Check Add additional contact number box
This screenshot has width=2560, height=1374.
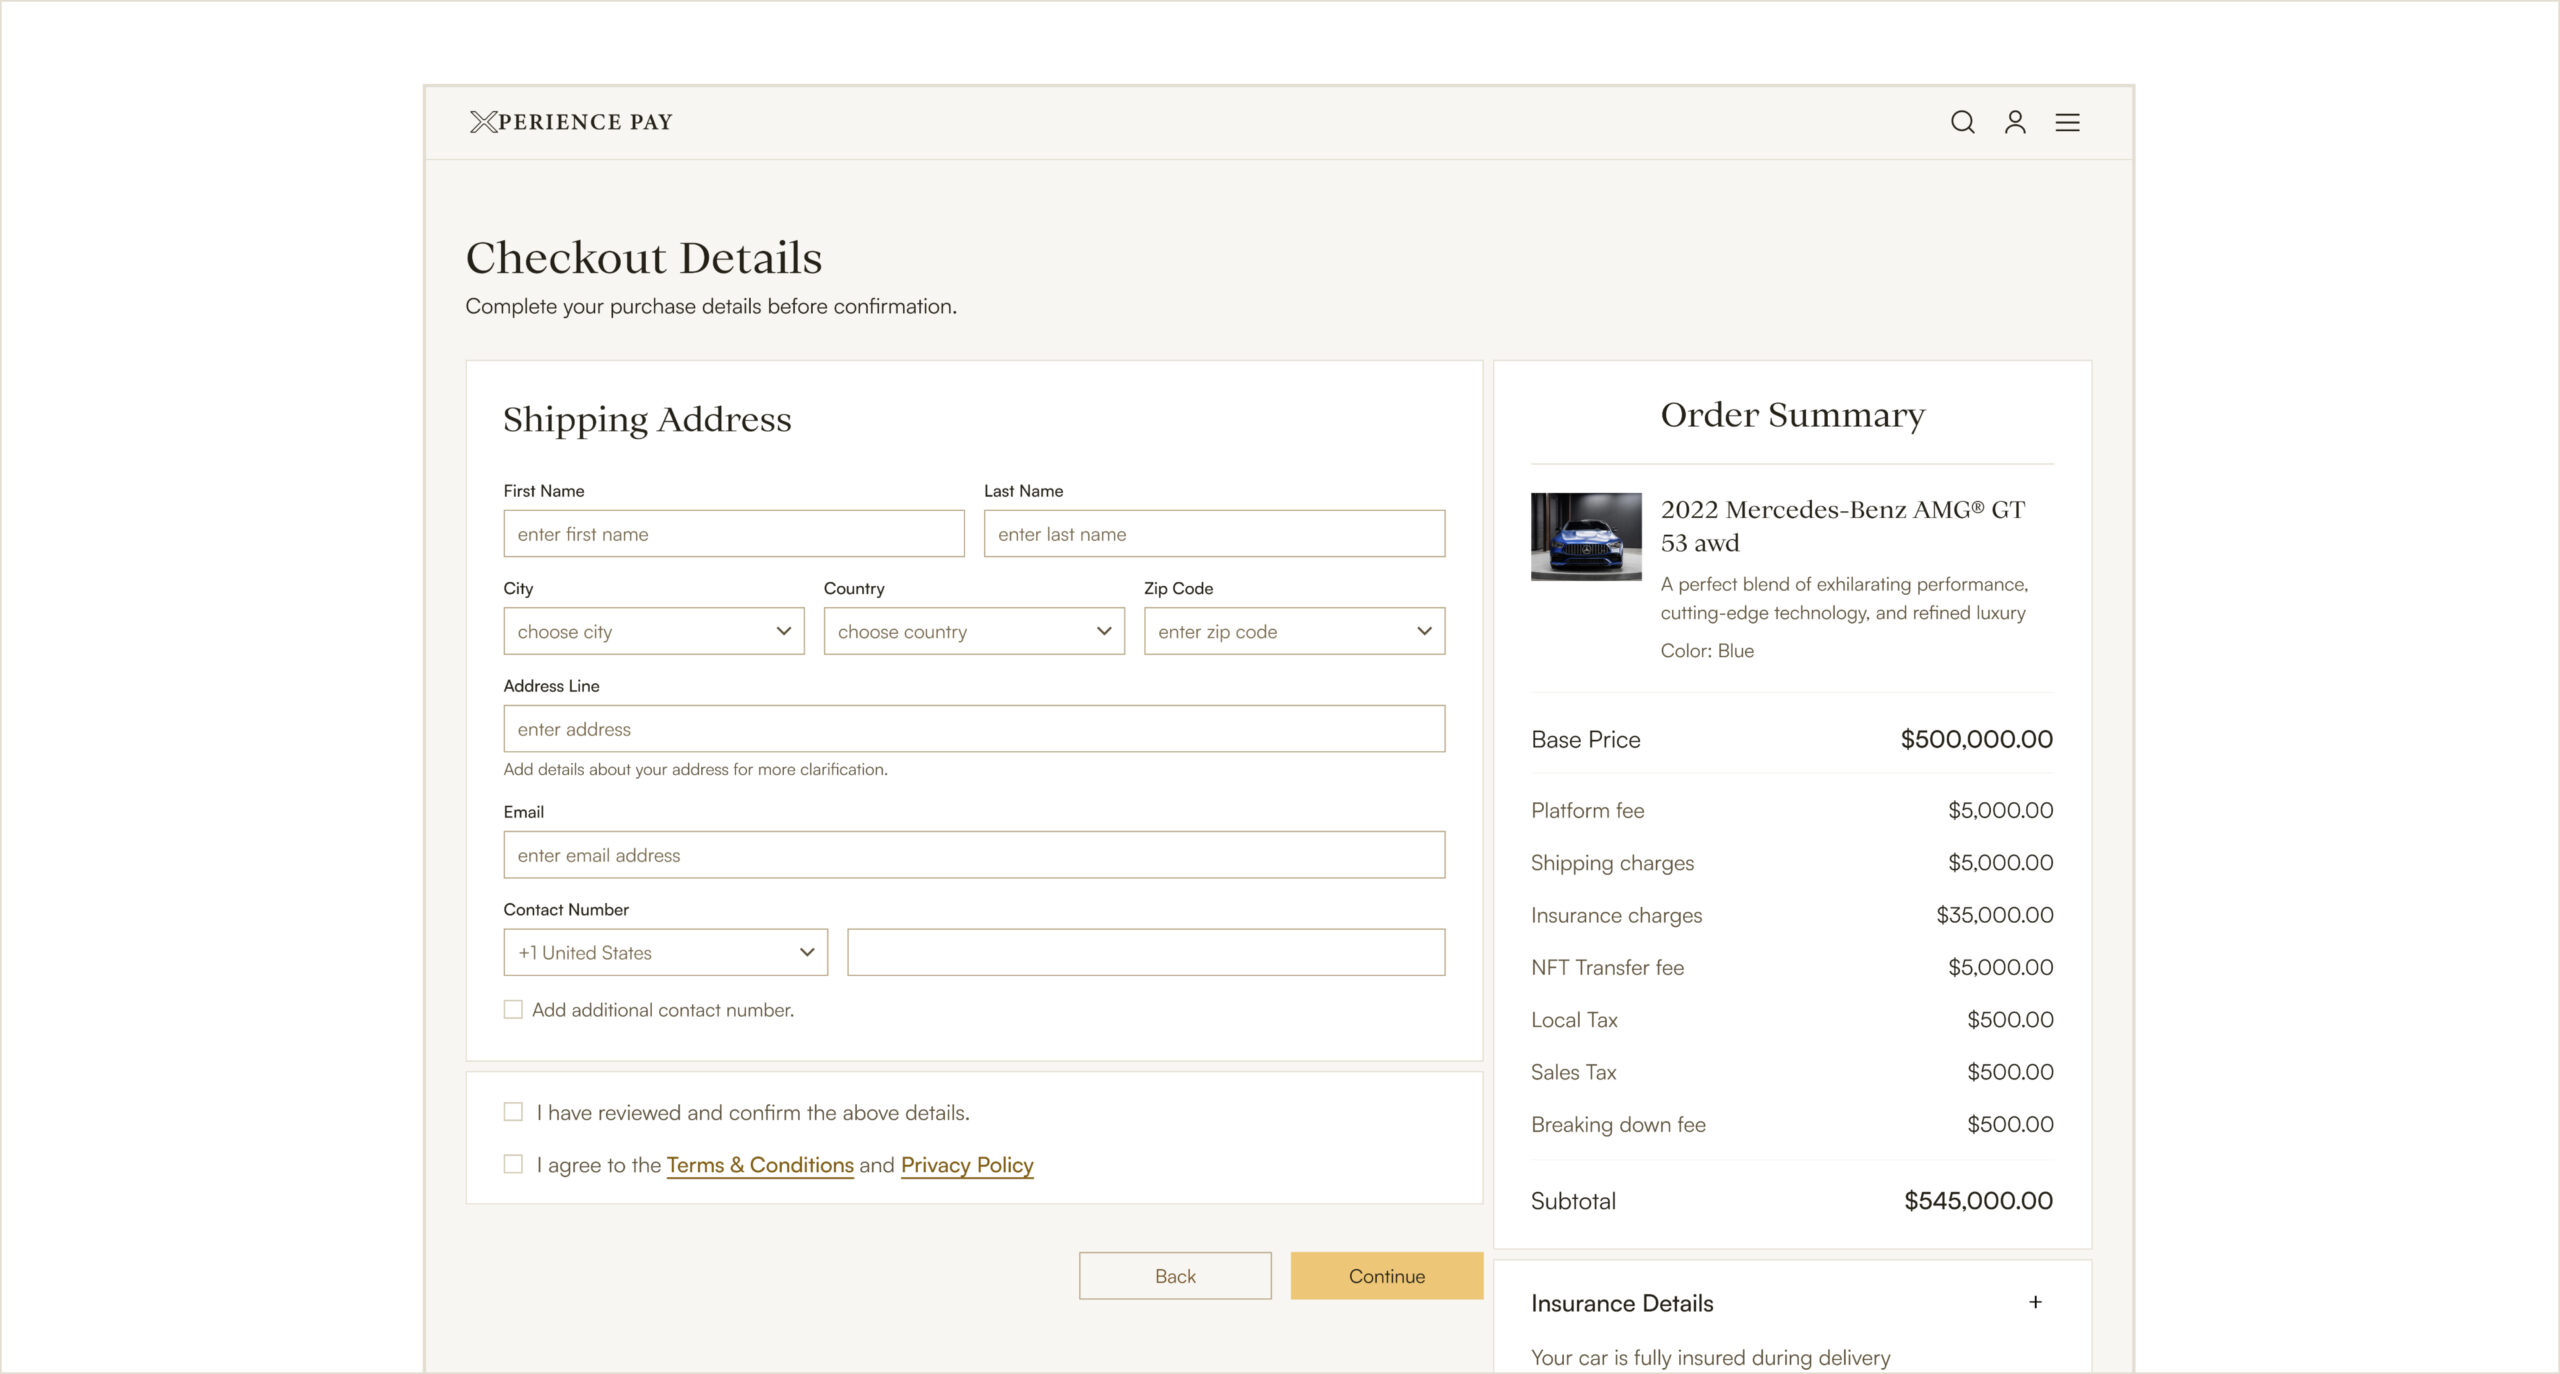(513, 1010)
